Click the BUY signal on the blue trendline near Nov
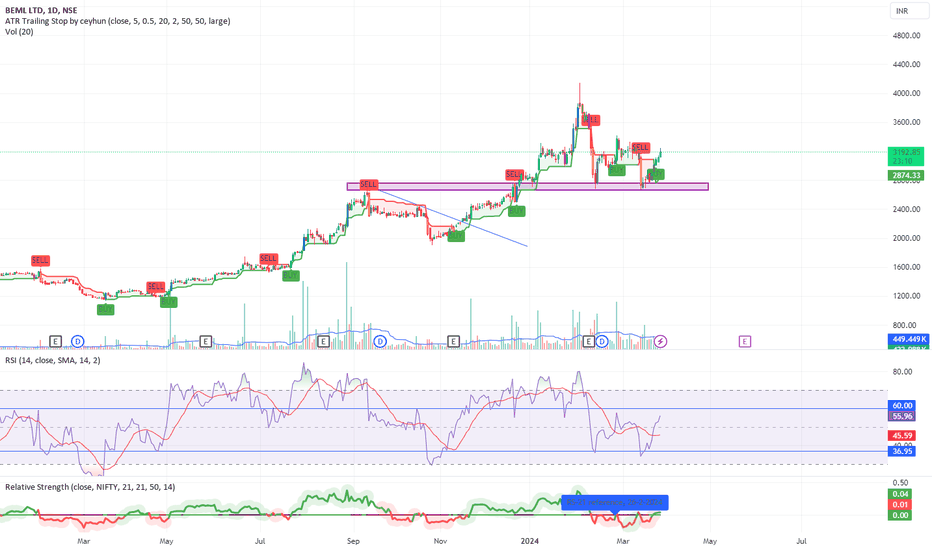 click(x=455, y=236)
